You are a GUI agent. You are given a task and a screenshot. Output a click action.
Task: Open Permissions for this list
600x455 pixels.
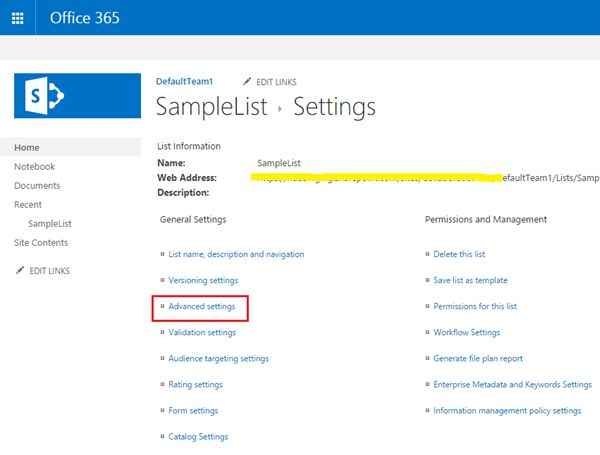pyautogui.click(x=475, y=306)
